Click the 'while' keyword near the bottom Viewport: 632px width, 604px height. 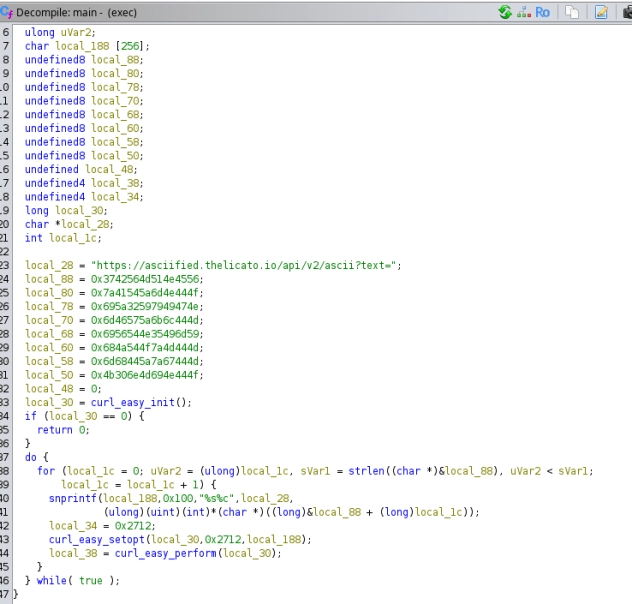pos(51,580)
